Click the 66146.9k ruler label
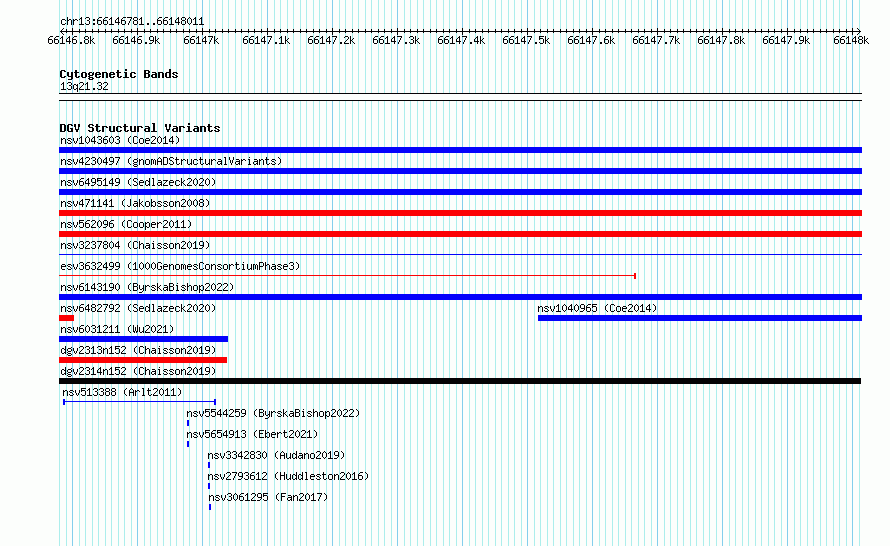 136,40
